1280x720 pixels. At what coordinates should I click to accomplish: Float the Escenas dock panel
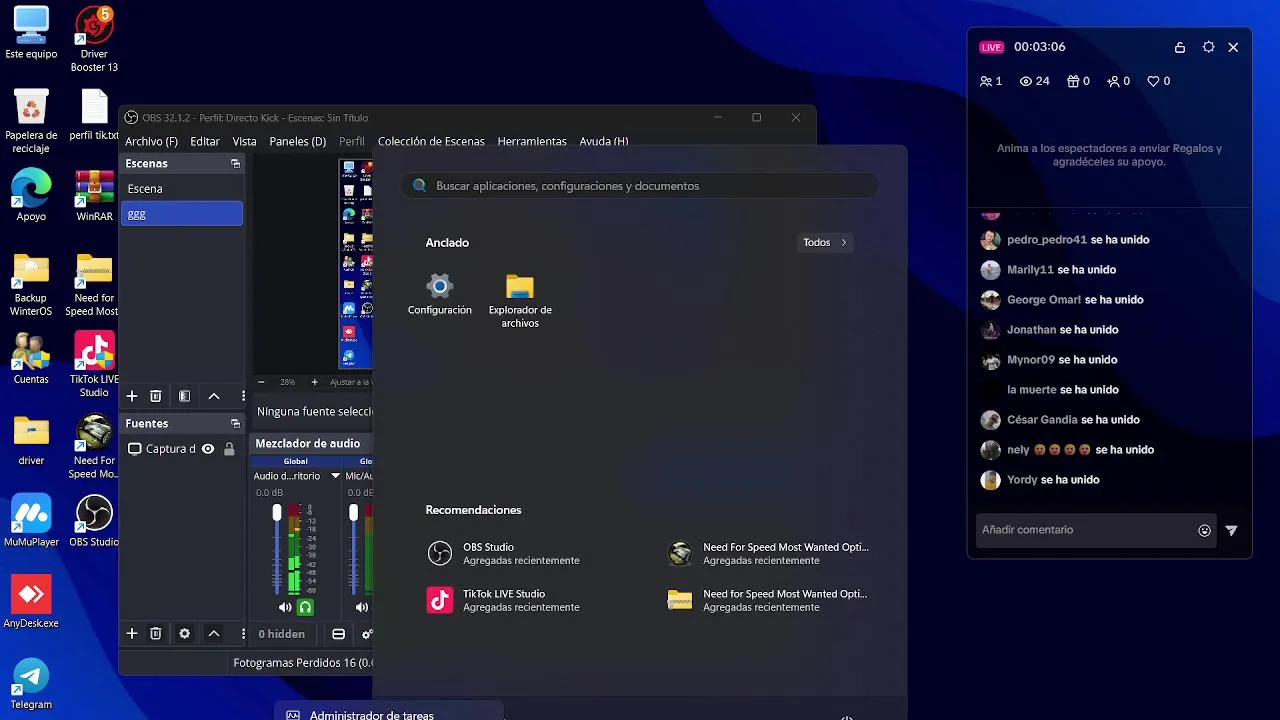pyautogui.click(x=235, y=164)
